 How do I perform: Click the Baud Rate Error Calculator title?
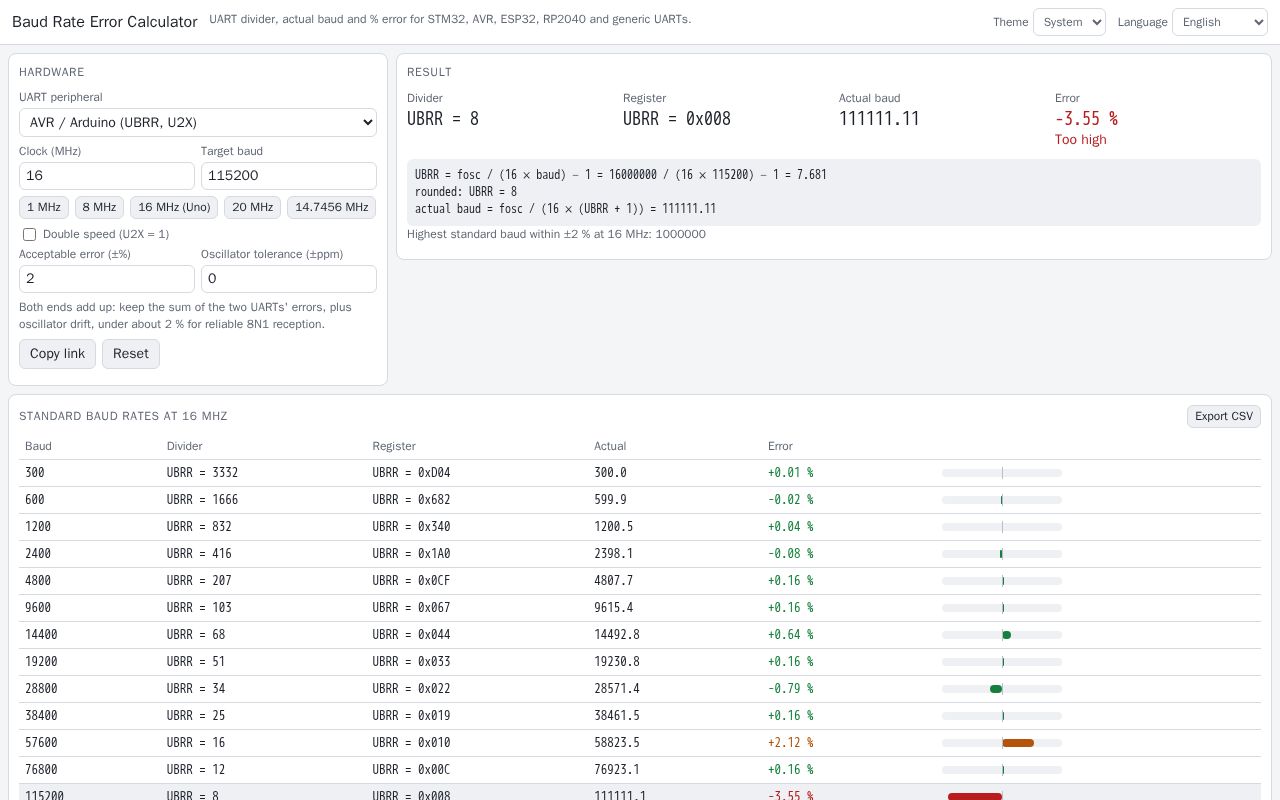(x=105, y=22)
